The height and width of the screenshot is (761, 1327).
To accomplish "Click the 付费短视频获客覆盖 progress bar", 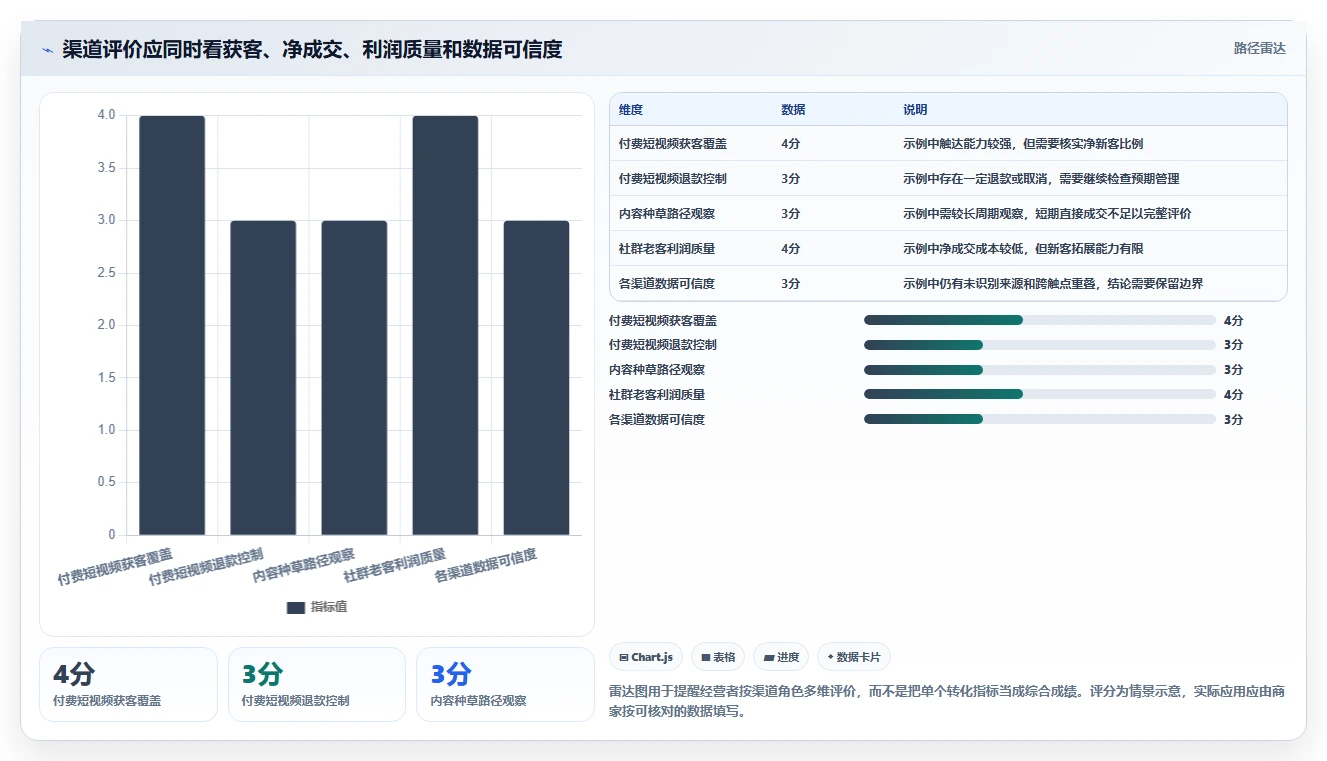I will (1040, 320).
